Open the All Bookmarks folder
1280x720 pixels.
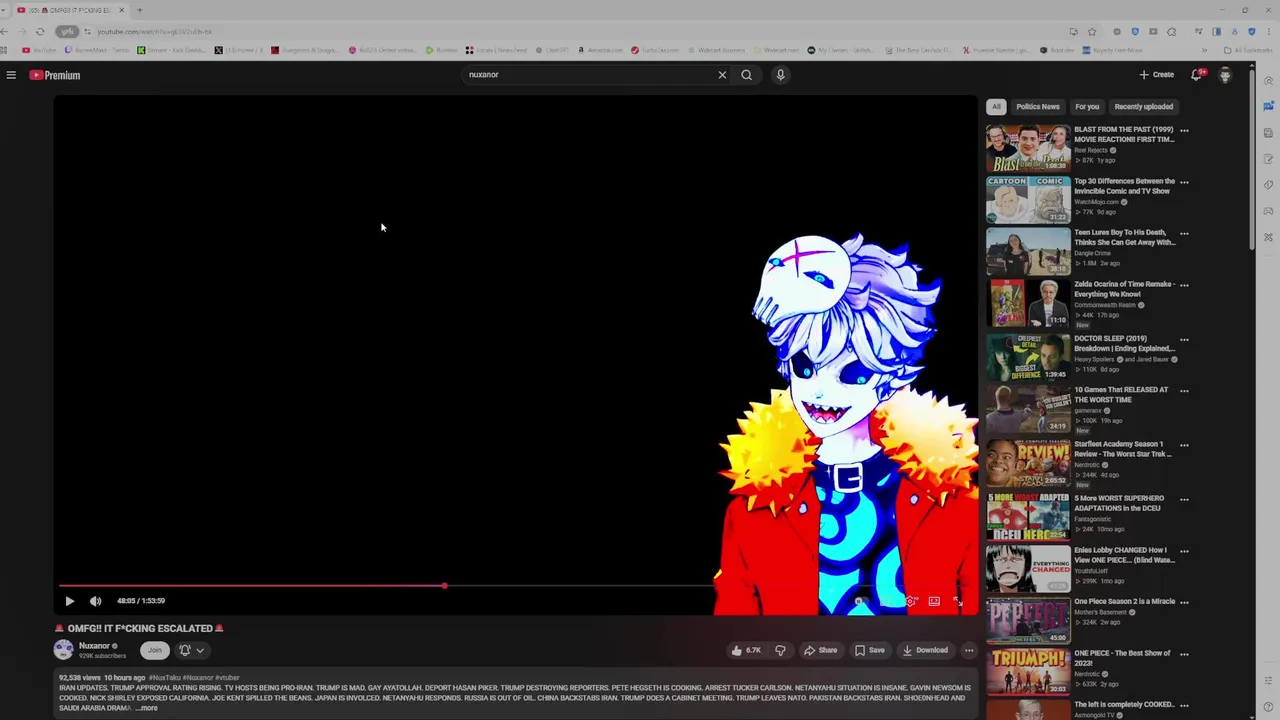point(1247,50)
